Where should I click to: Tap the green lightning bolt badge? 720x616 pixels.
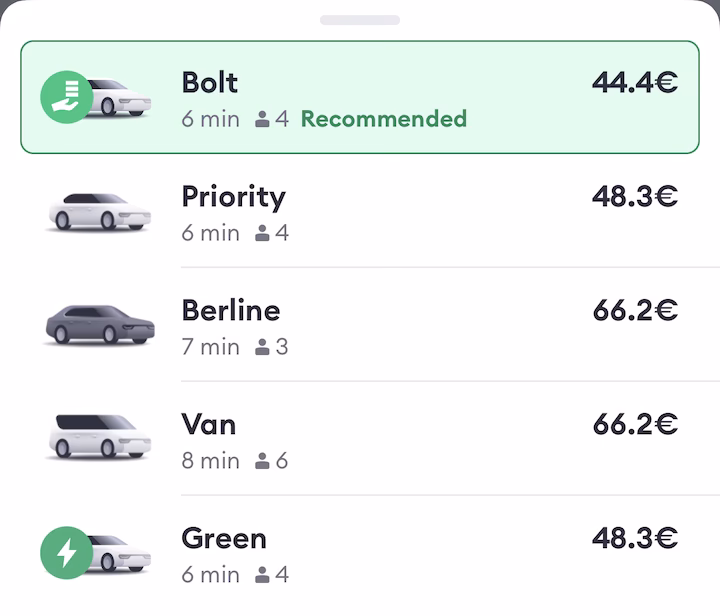pyautogui.click(x=66, y=553)
